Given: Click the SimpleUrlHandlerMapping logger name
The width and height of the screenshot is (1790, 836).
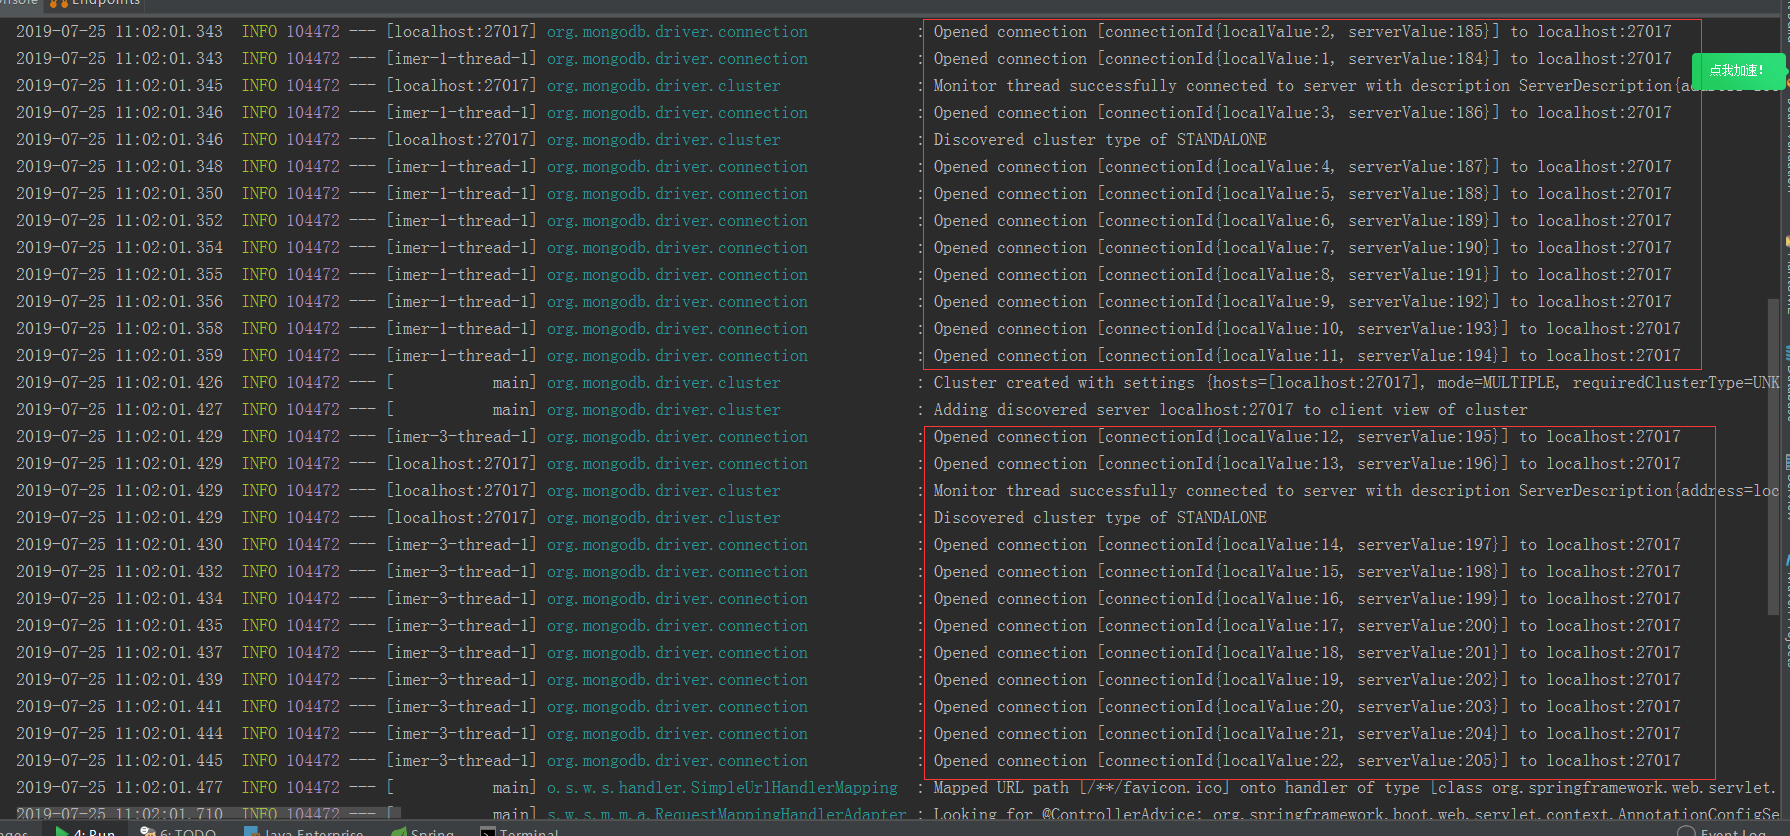Looking at the screenshot, I should point(722,788).
